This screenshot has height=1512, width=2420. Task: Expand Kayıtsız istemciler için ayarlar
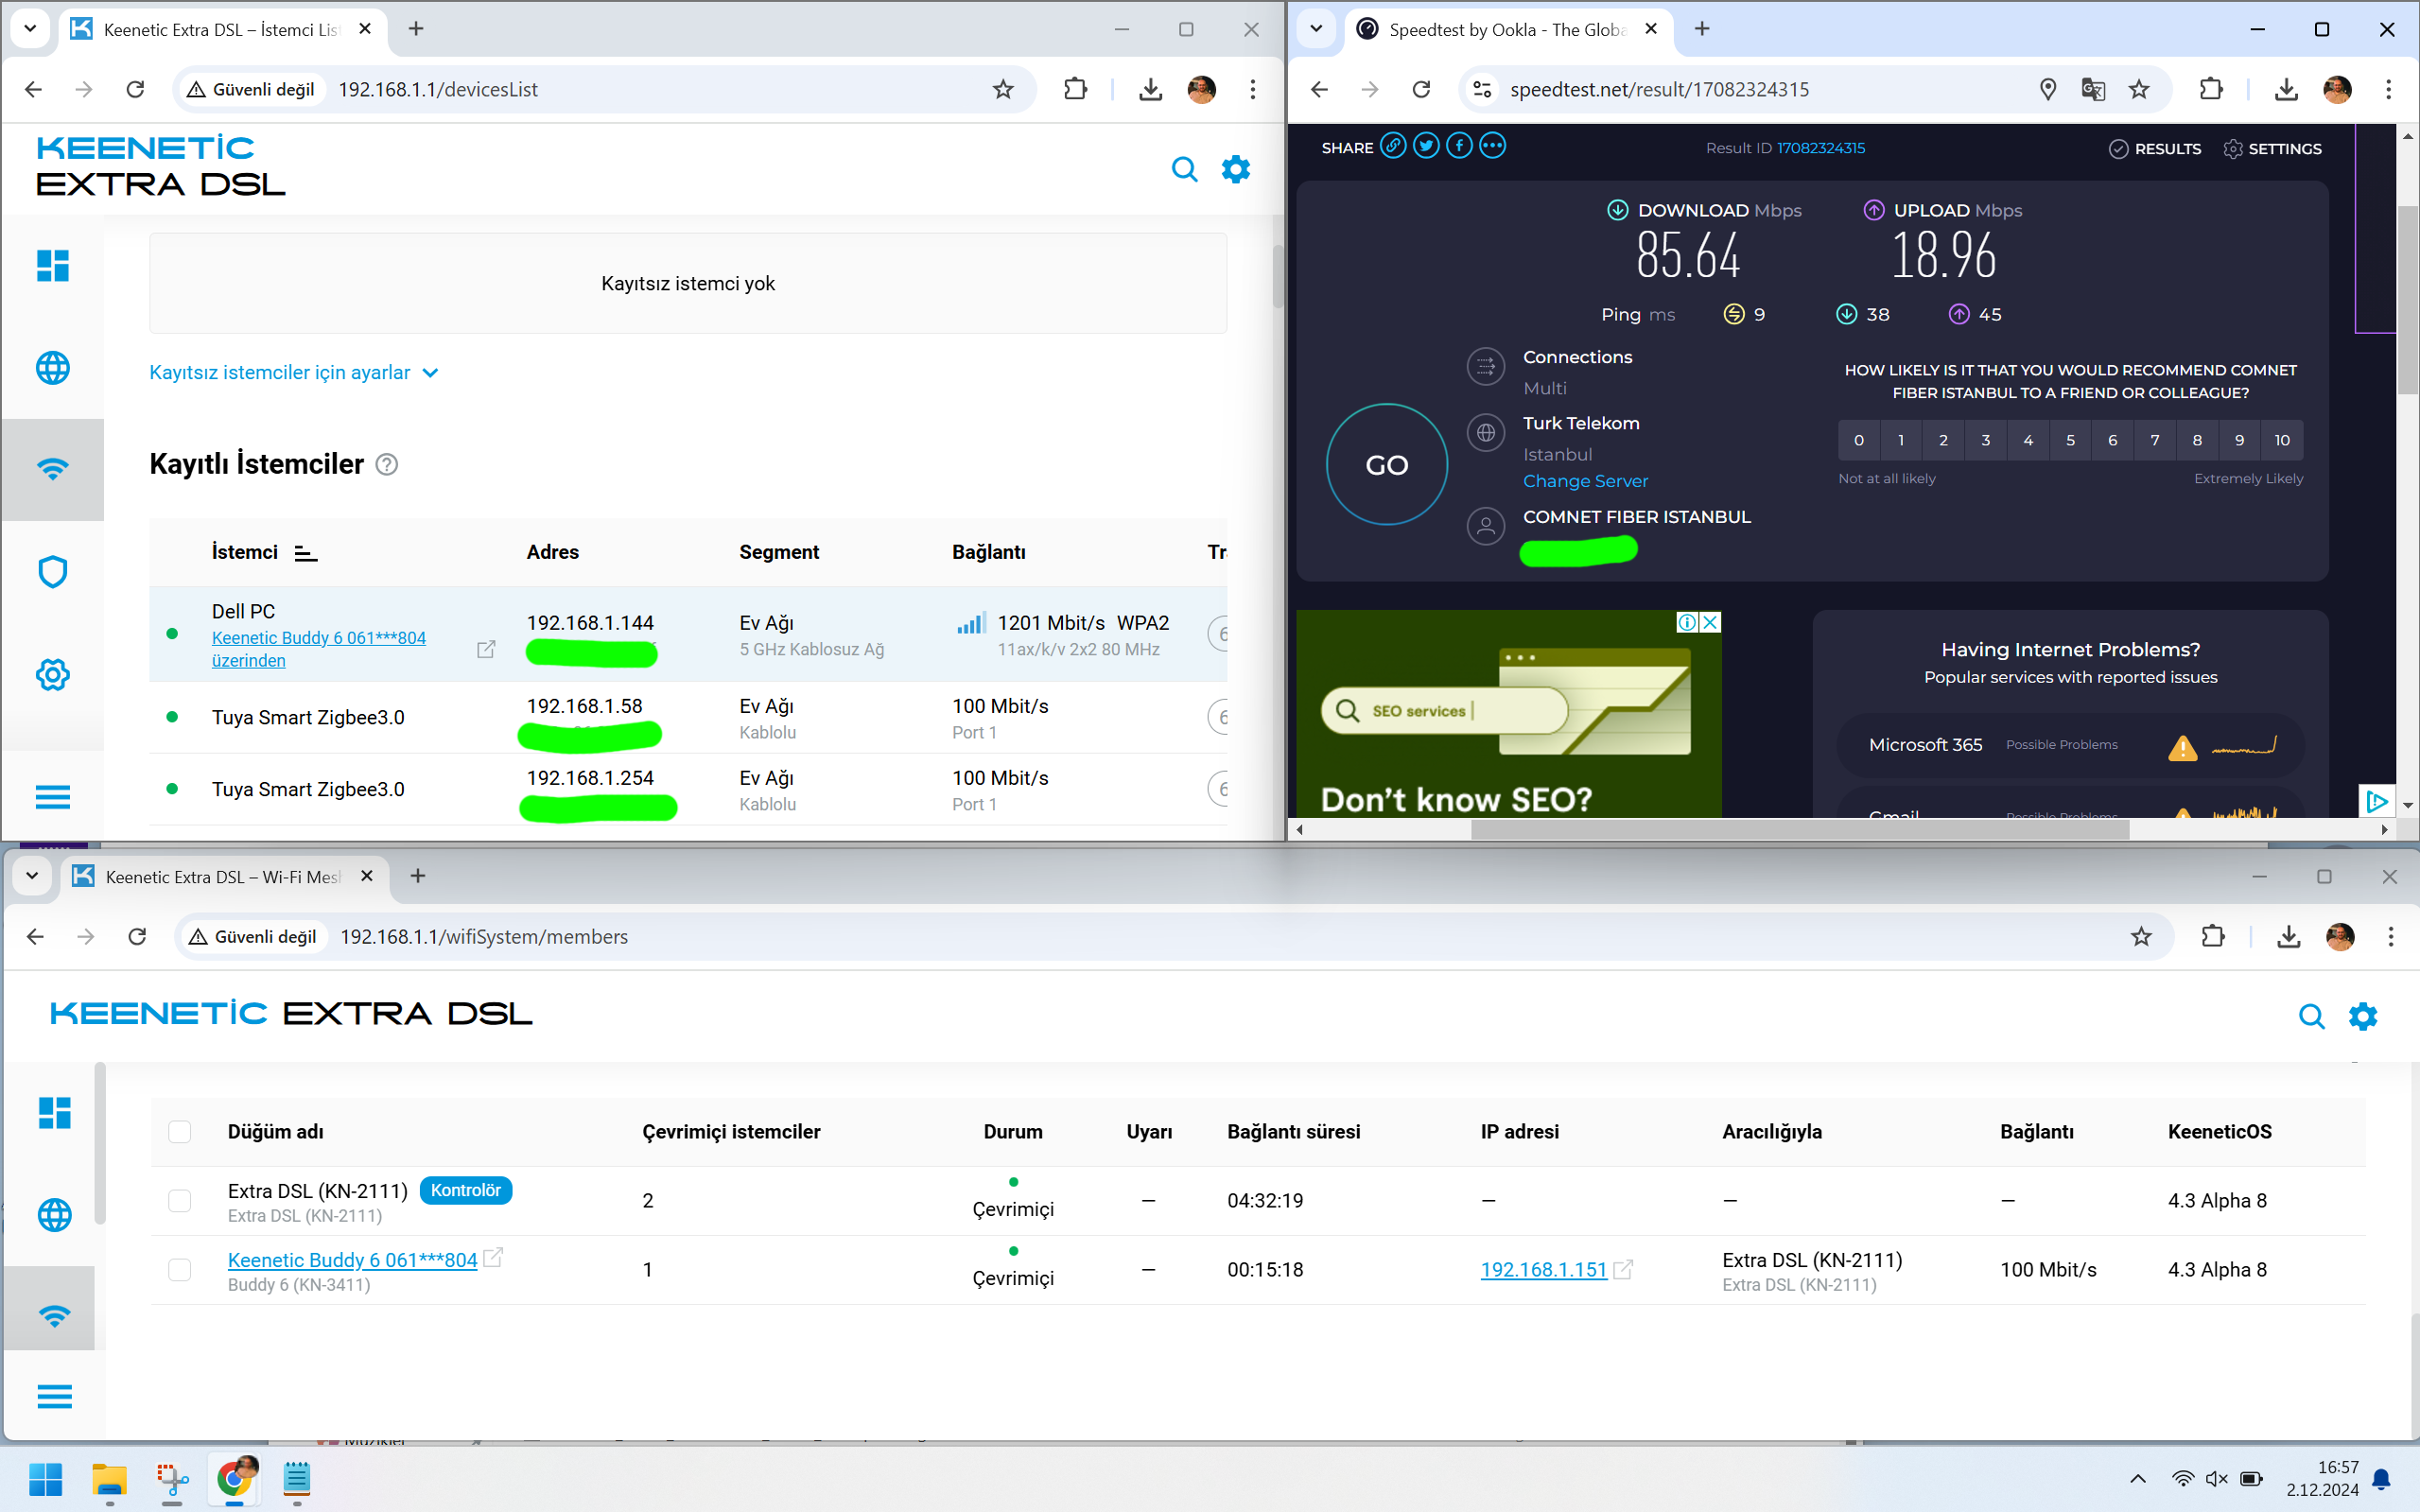point(294,372)
